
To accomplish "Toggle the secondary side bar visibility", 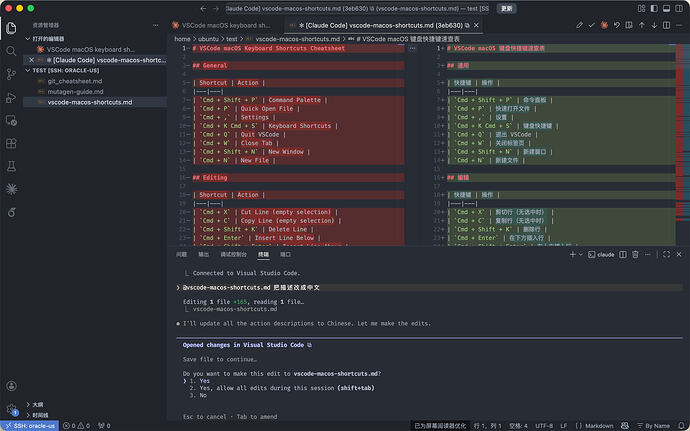I will point(679,8).
